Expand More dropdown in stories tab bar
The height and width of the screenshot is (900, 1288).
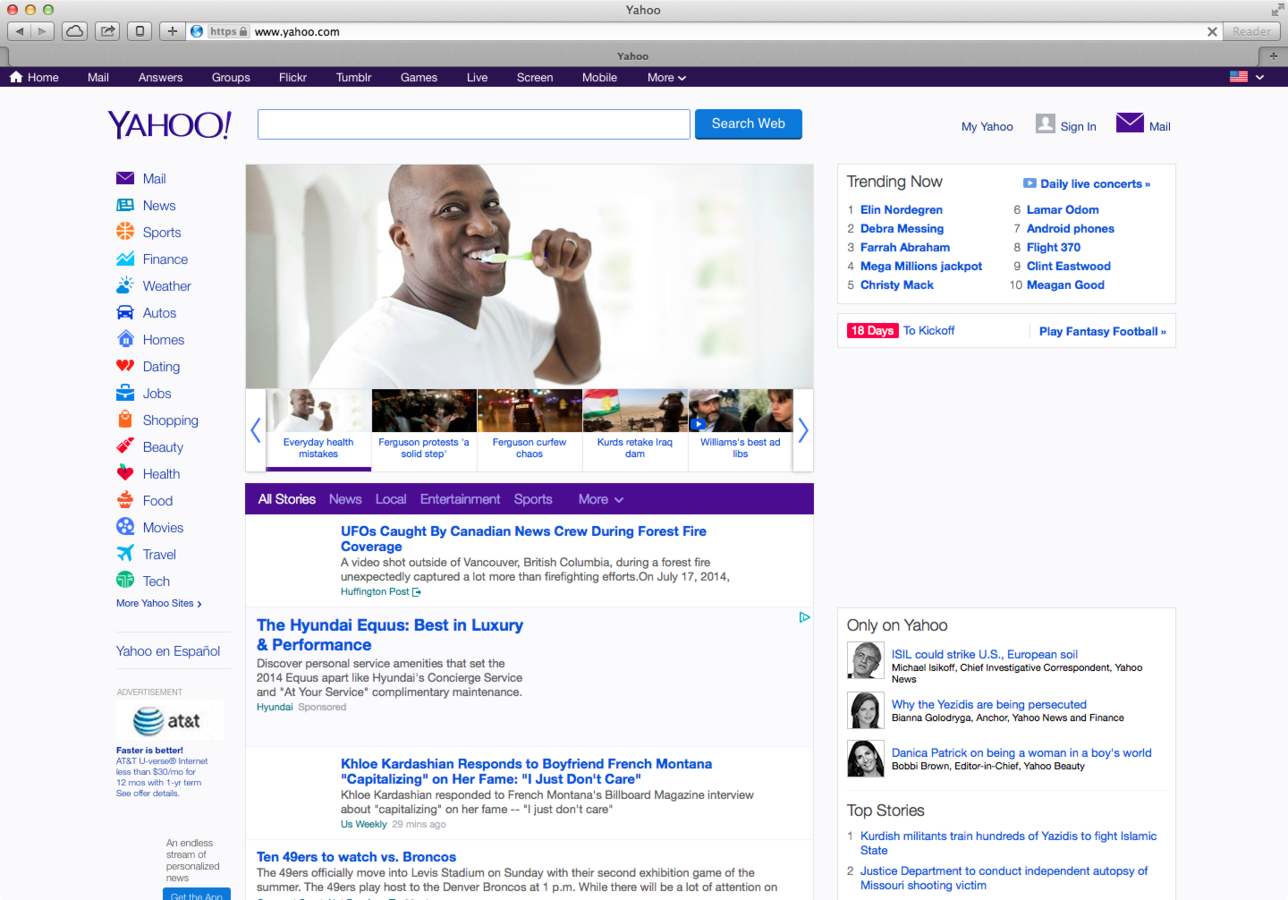pos(601,499)
